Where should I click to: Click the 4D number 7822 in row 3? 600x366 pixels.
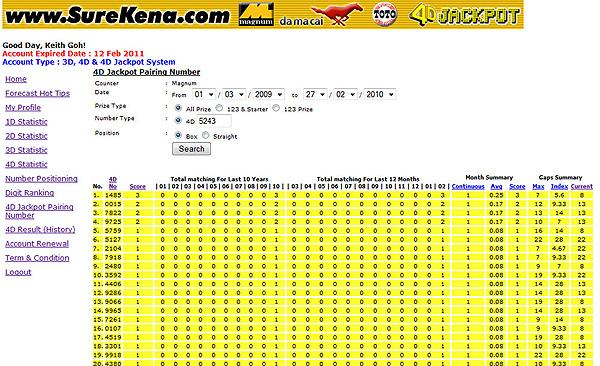[x=113, y=213]
